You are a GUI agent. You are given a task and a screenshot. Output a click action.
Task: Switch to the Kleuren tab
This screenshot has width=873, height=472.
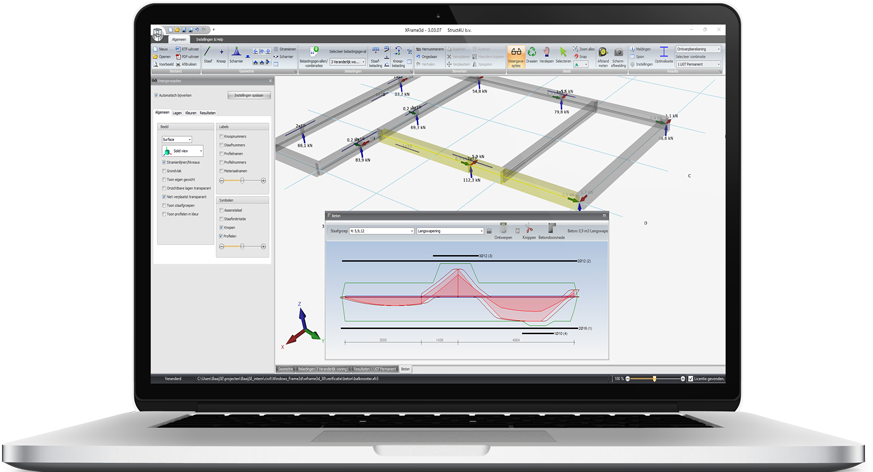[190, 114]
